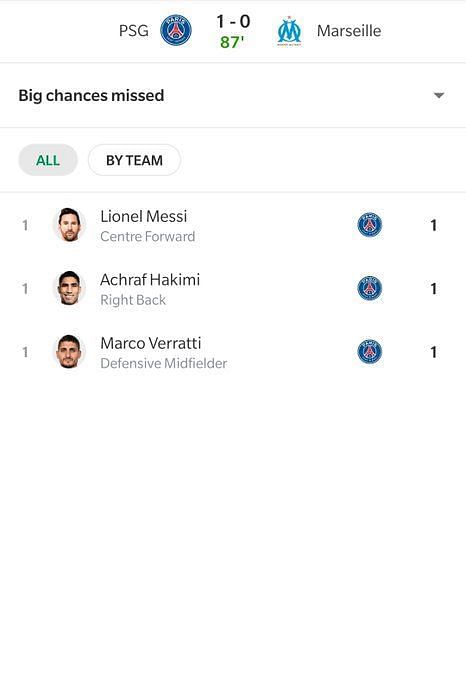Select the ALL filter pill

pyautogui.click(x=48, y=160)
